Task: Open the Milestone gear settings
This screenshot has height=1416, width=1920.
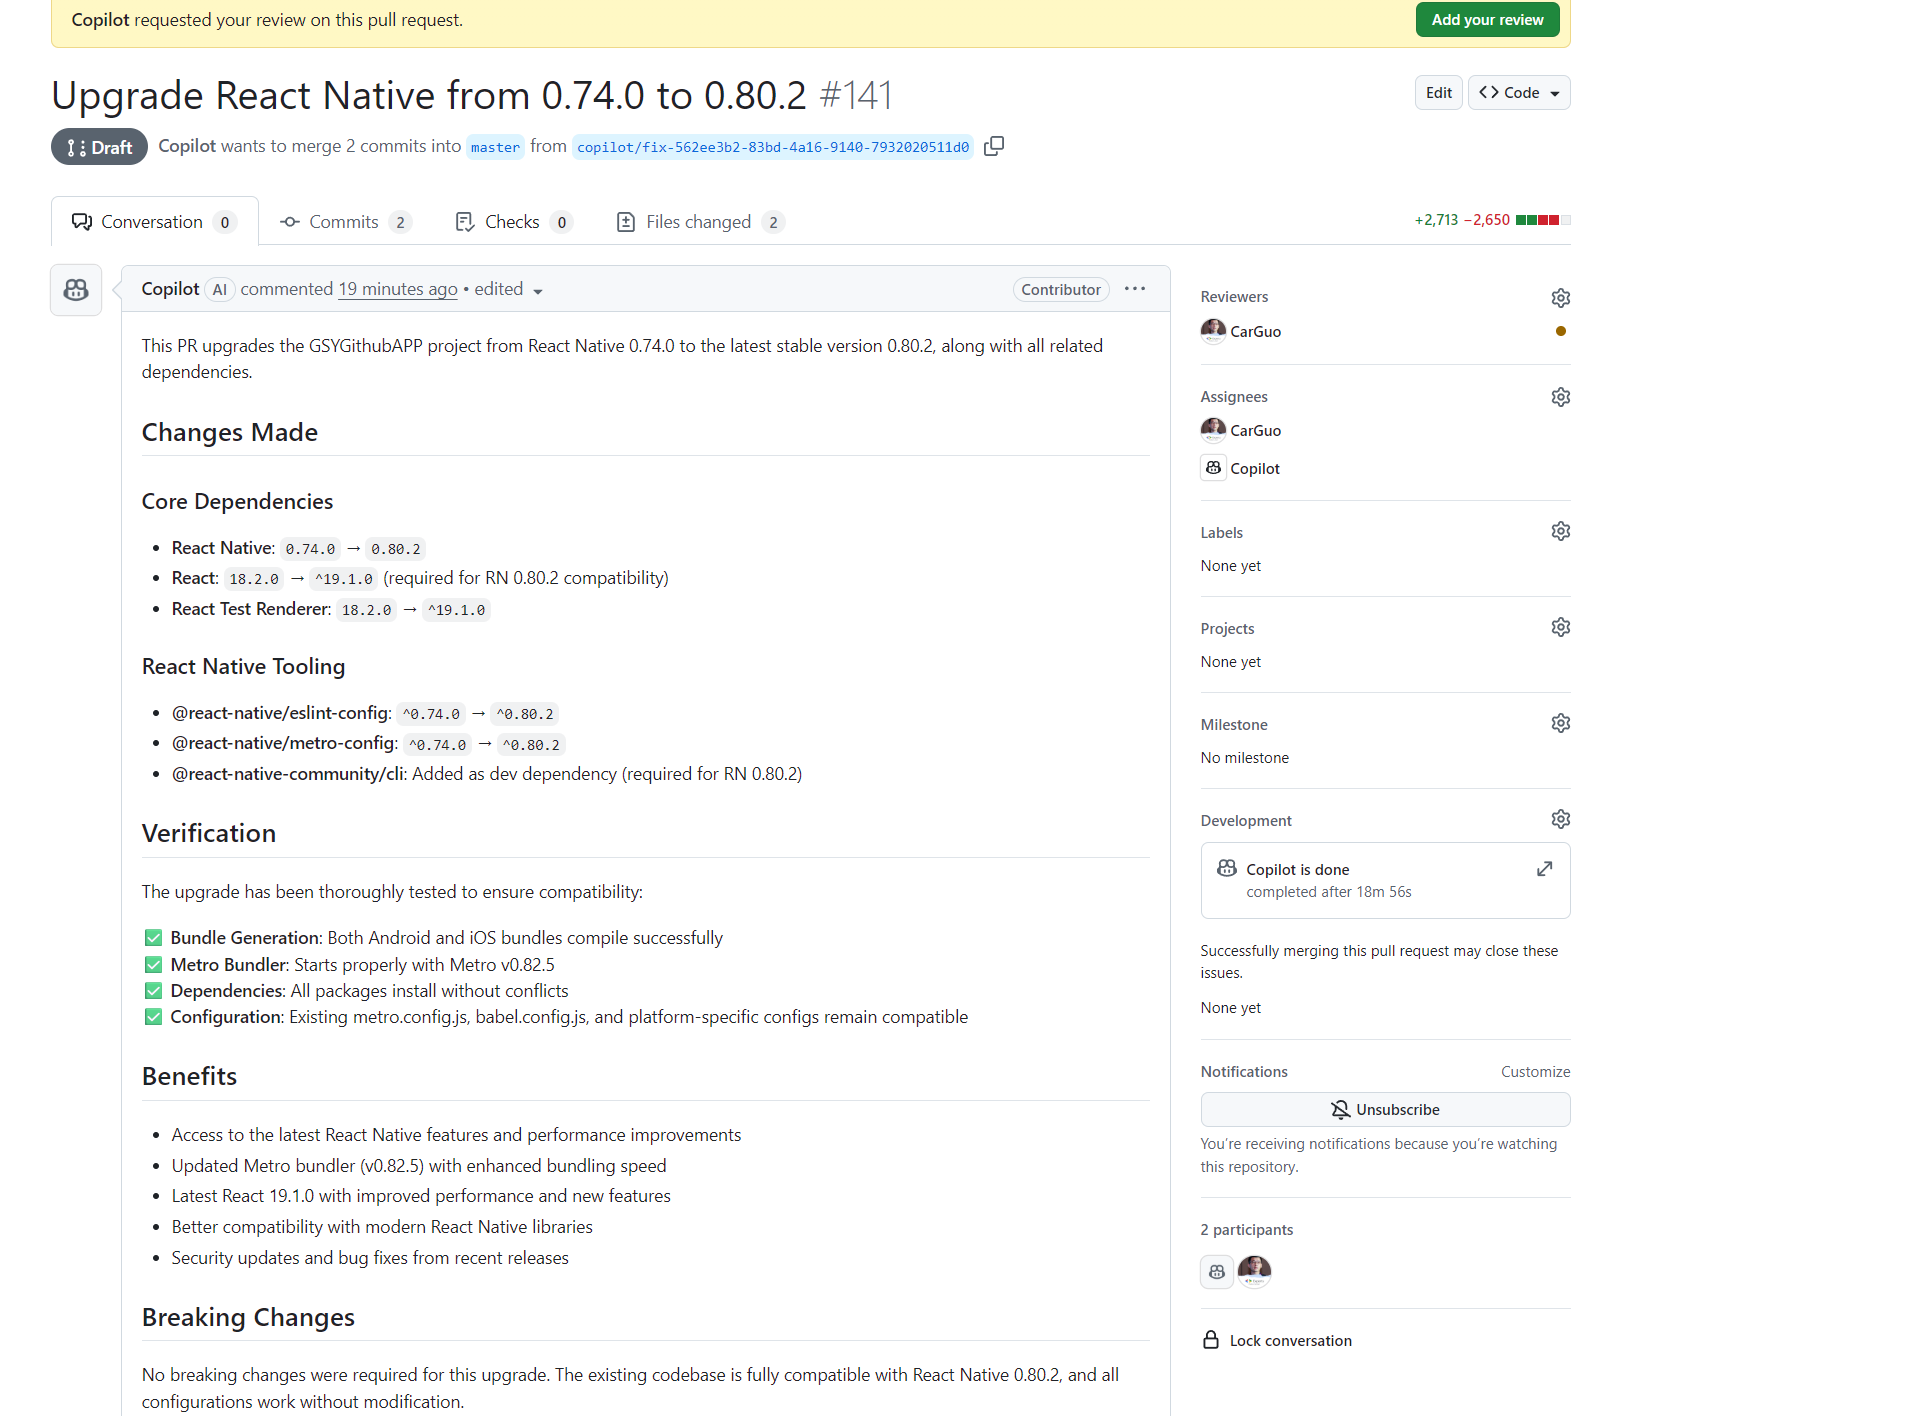Action: point(1560,723)
